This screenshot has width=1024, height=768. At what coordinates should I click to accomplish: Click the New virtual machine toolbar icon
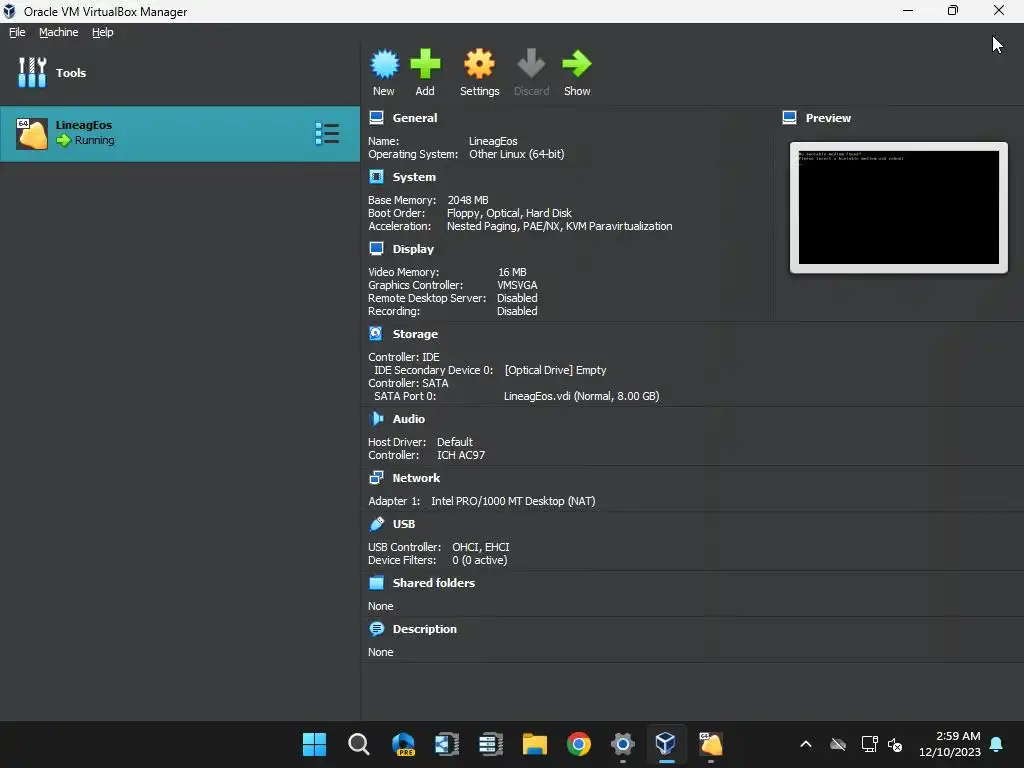click(384, 65)
